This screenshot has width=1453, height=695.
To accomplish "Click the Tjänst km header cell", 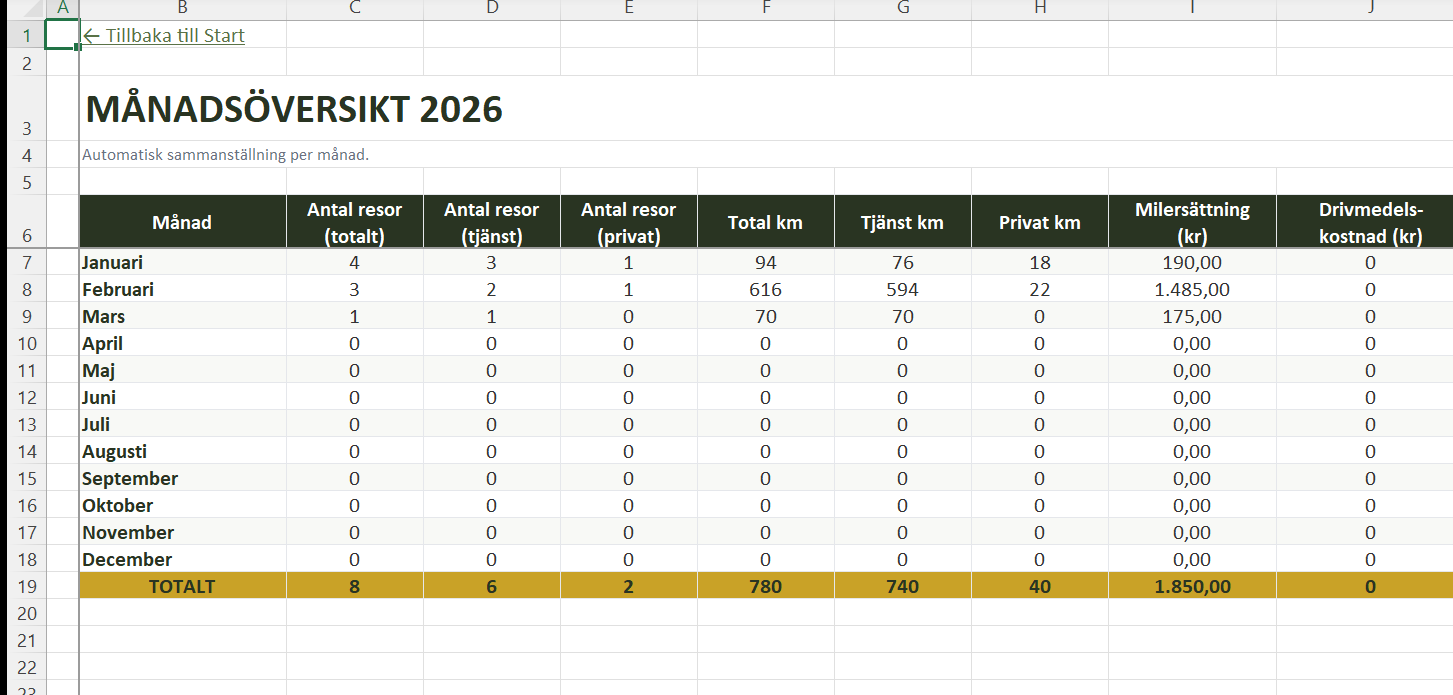I will (902, 222).
